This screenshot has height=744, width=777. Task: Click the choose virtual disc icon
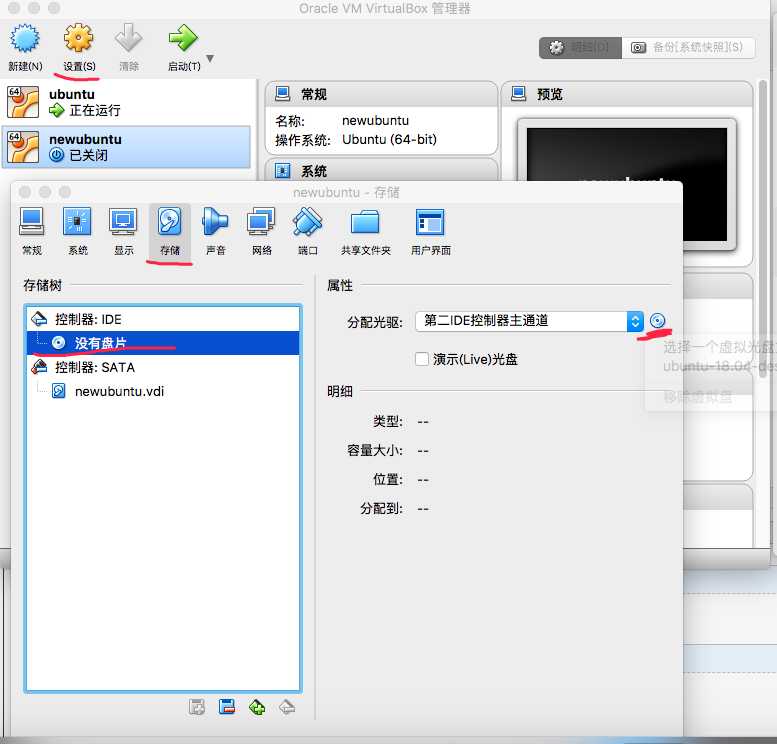tap(657, 321)
